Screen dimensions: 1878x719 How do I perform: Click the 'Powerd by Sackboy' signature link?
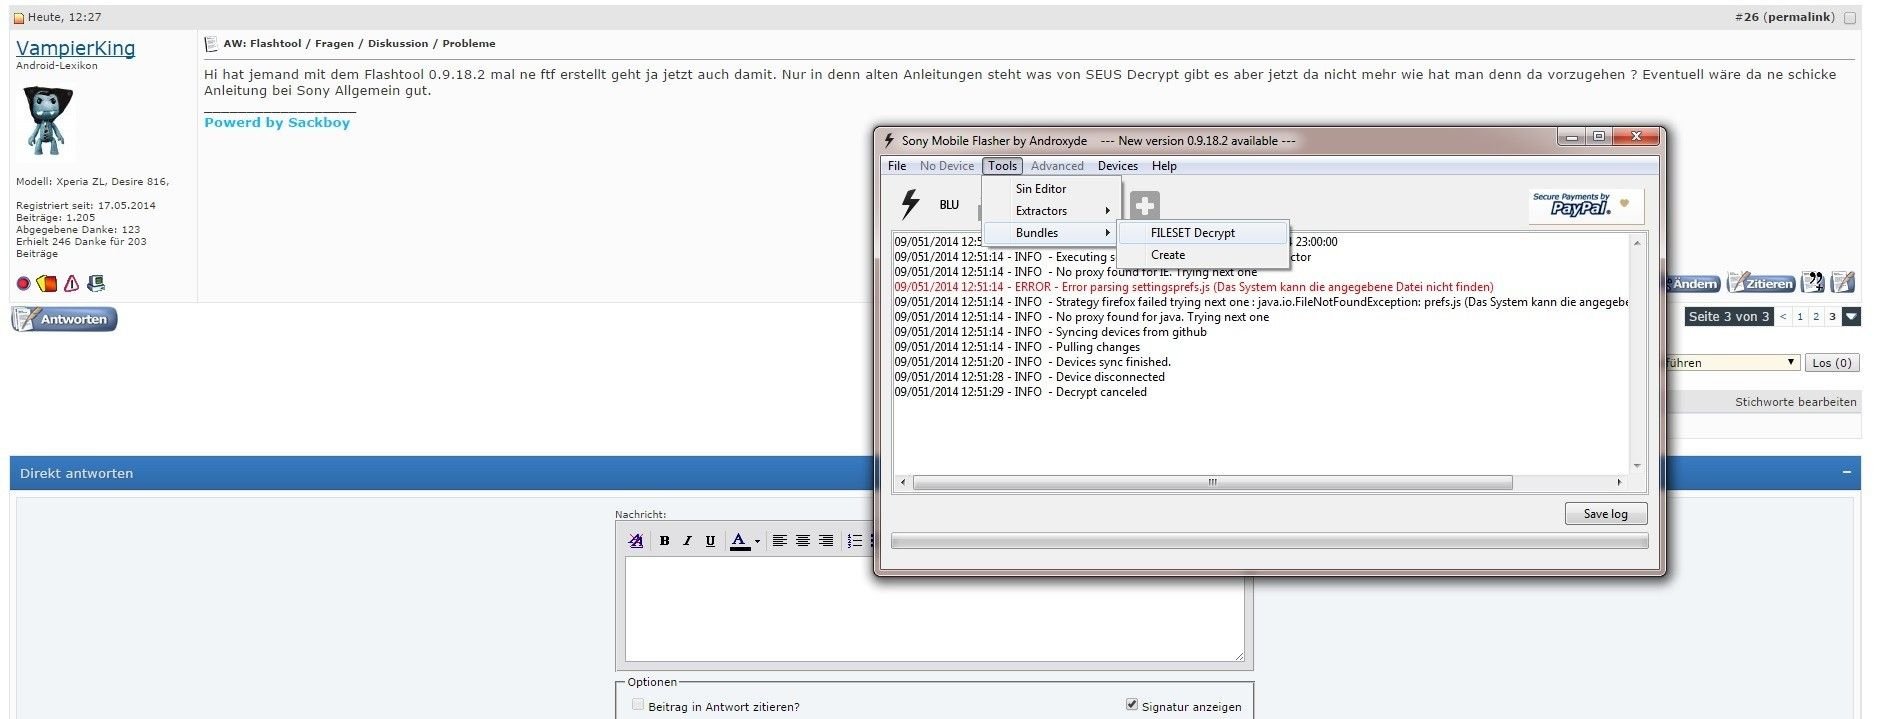click(x=277, y=122)
